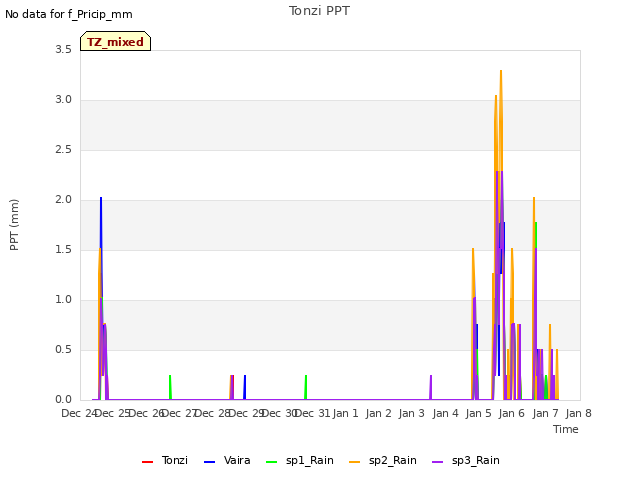Click the 'No data for f_Pricip_mm' message
Image resolution: width=640 pixels, height=480 pixels.
click(x=69, y=14)
